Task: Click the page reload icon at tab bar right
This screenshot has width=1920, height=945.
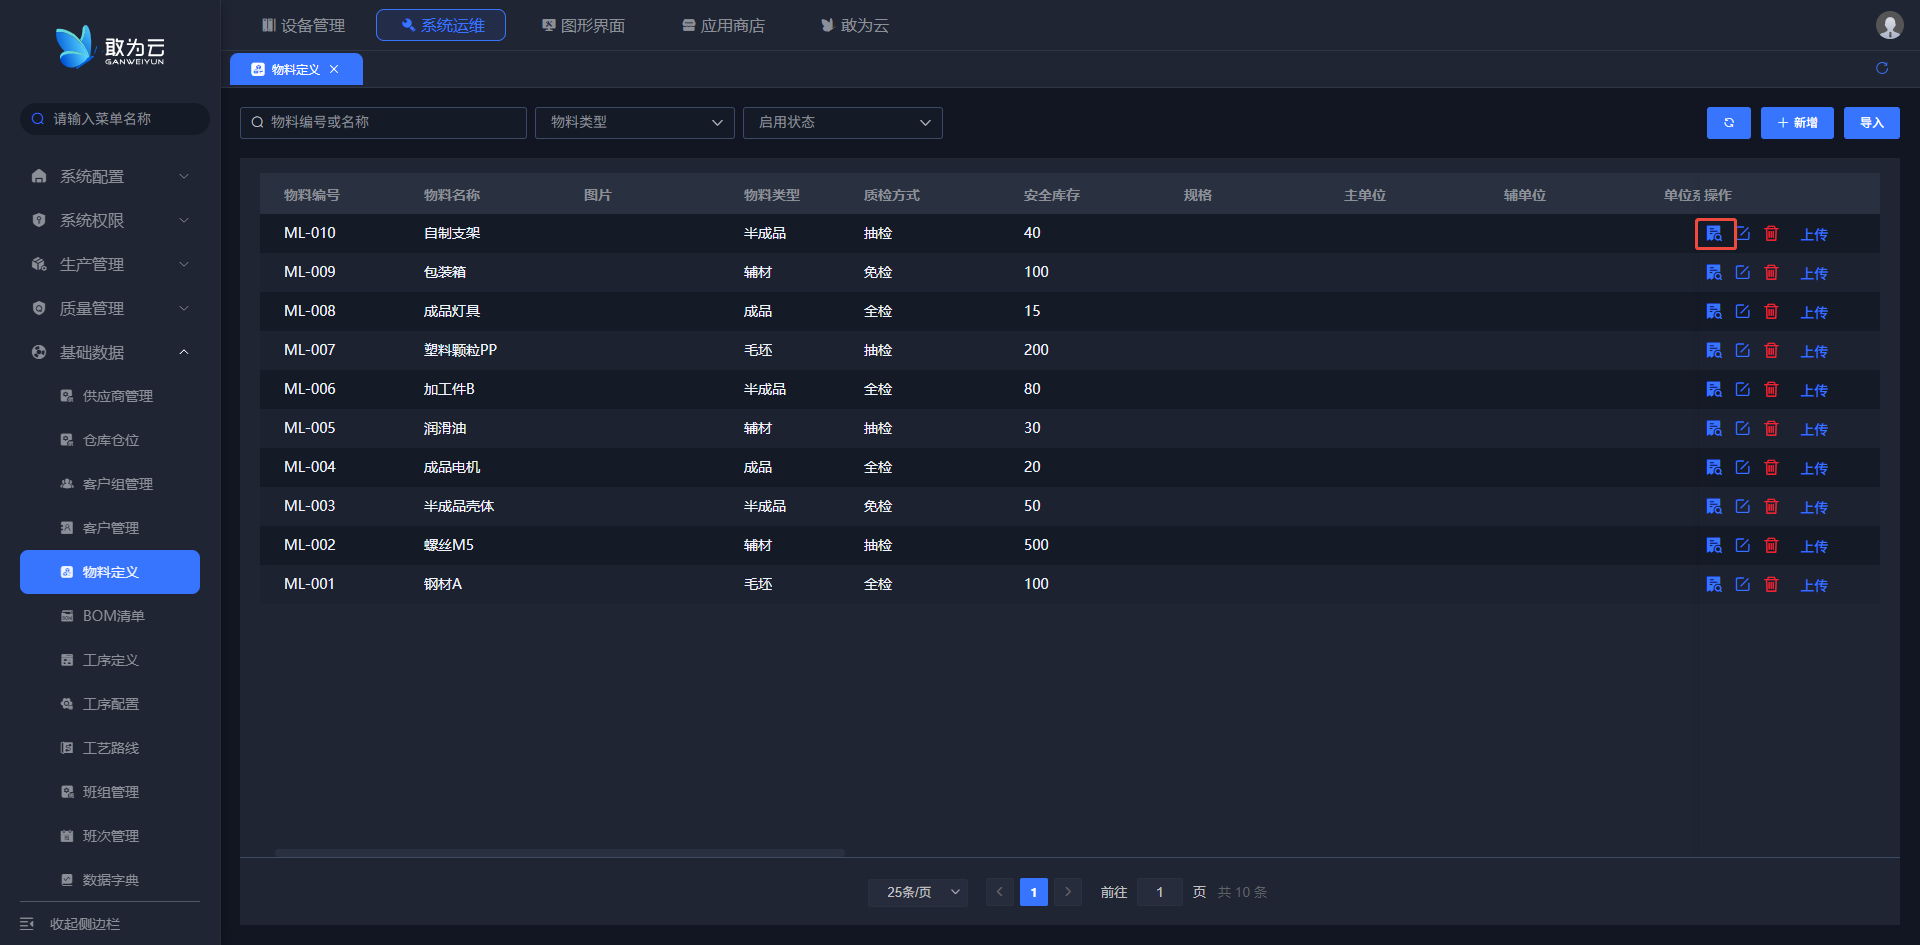Action: tap(1882, 68)
